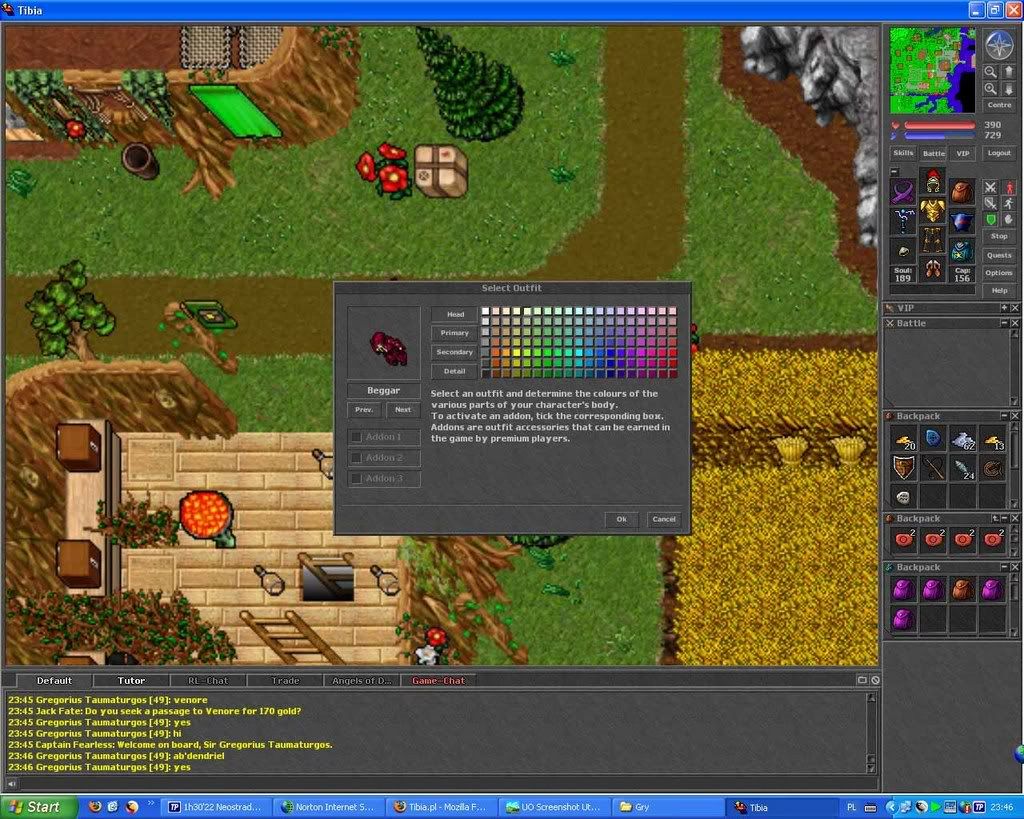Select the purple scarf amulet slot
This screenshot has height=819, width=1024.
[903, 193]
